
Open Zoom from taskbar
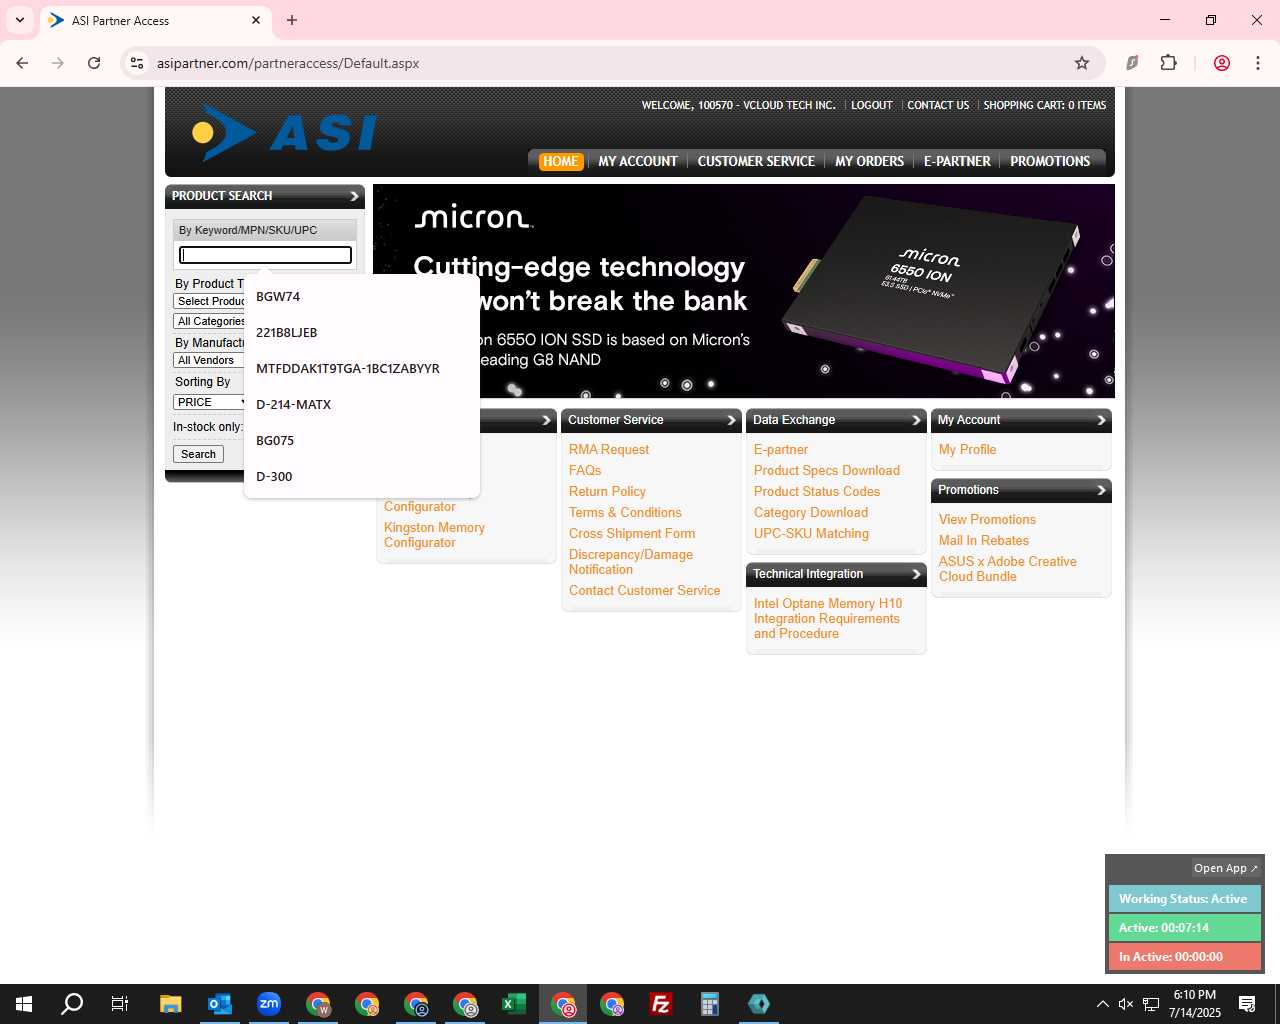tap(269, 1004)
